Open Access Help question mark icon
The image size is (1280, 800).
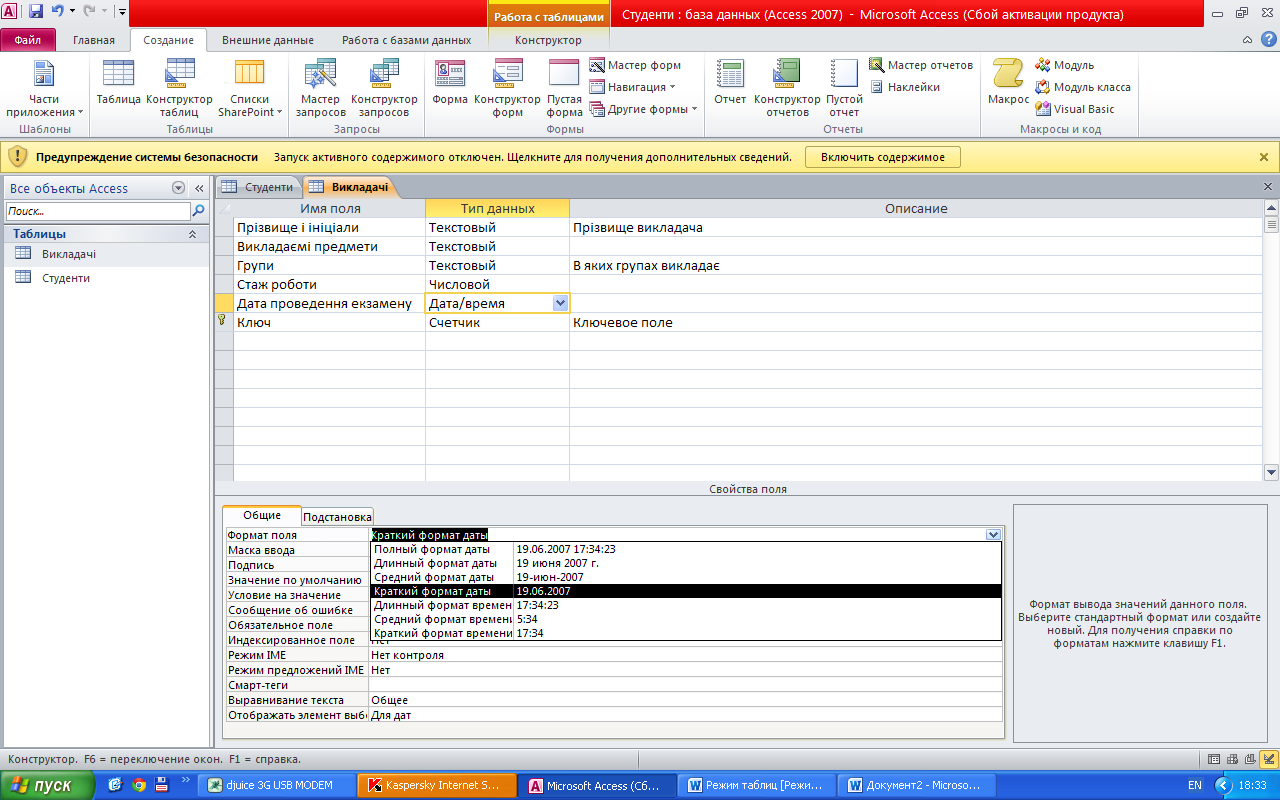(1268, 40)
